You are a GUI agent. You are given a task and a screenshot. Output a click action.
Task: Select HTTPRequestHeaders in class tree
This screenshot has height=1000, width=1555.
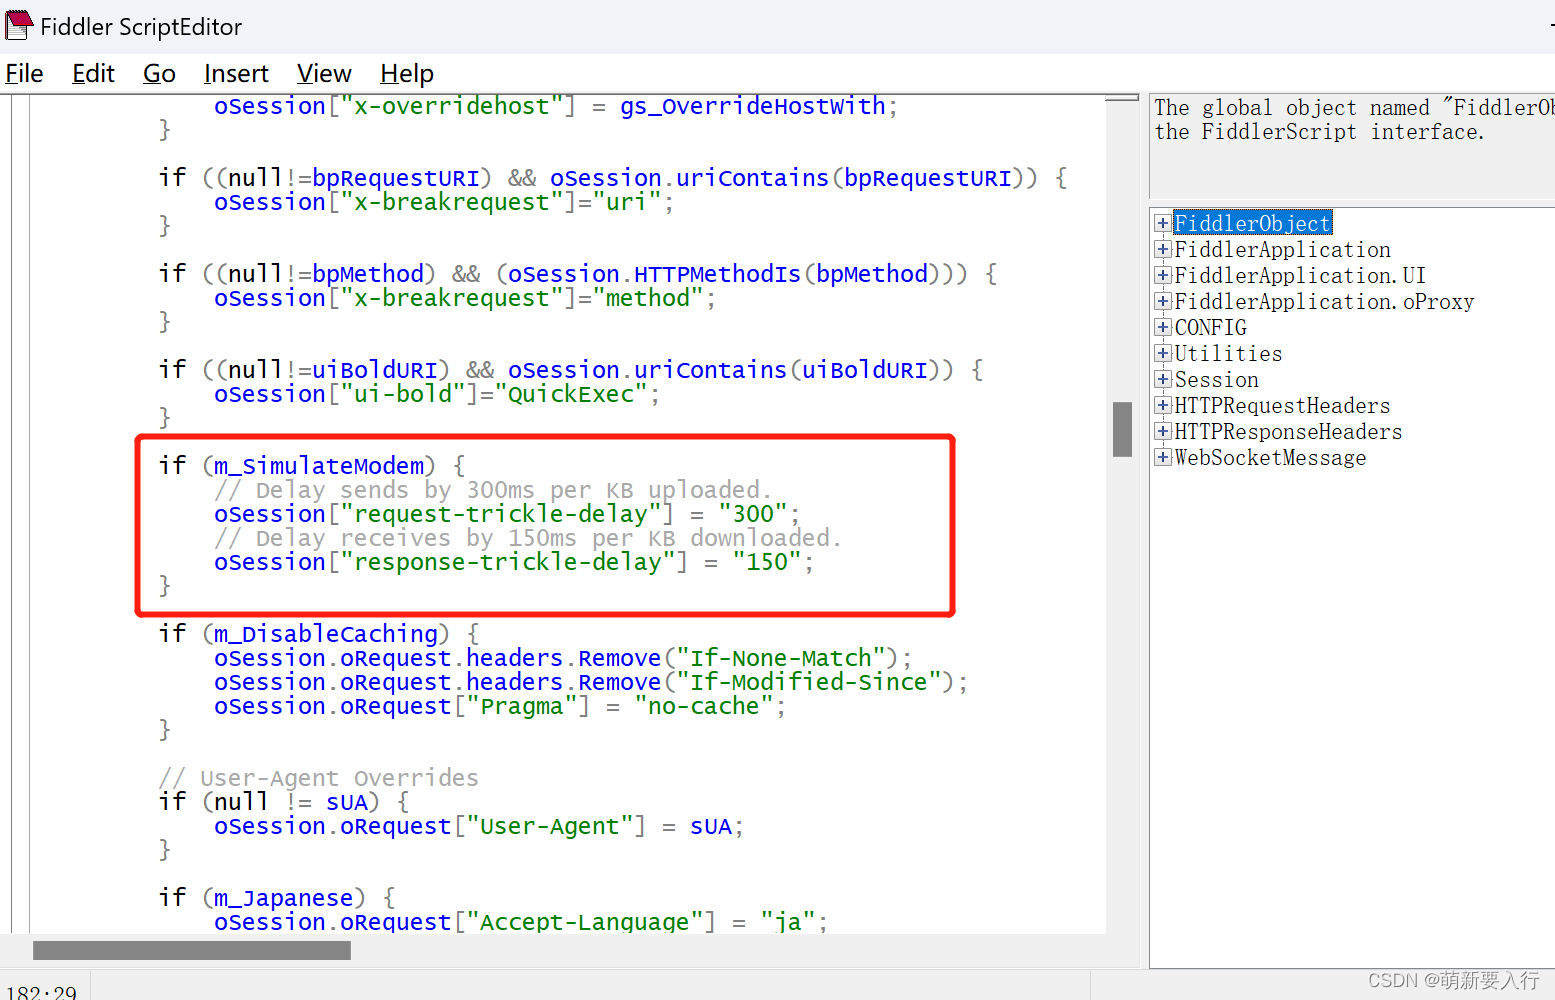[1282, 406]
